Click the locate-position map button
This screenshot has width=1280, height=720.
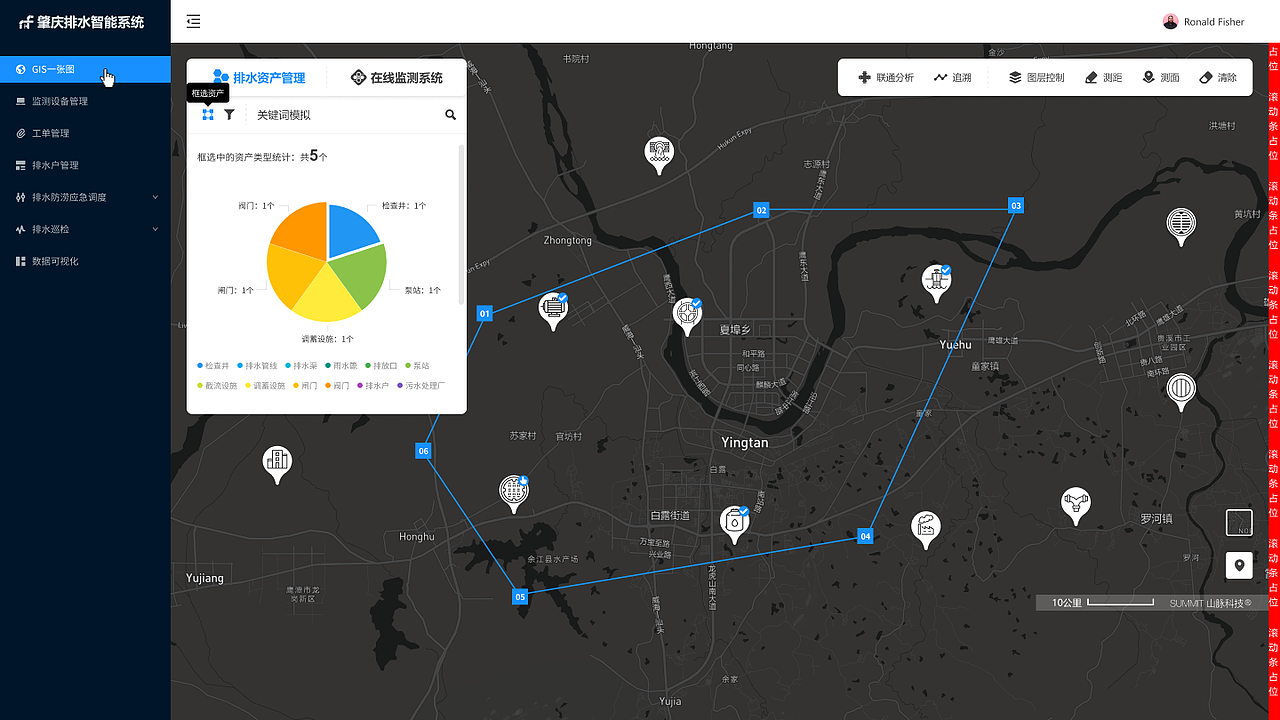click(x=1239, y=566)
